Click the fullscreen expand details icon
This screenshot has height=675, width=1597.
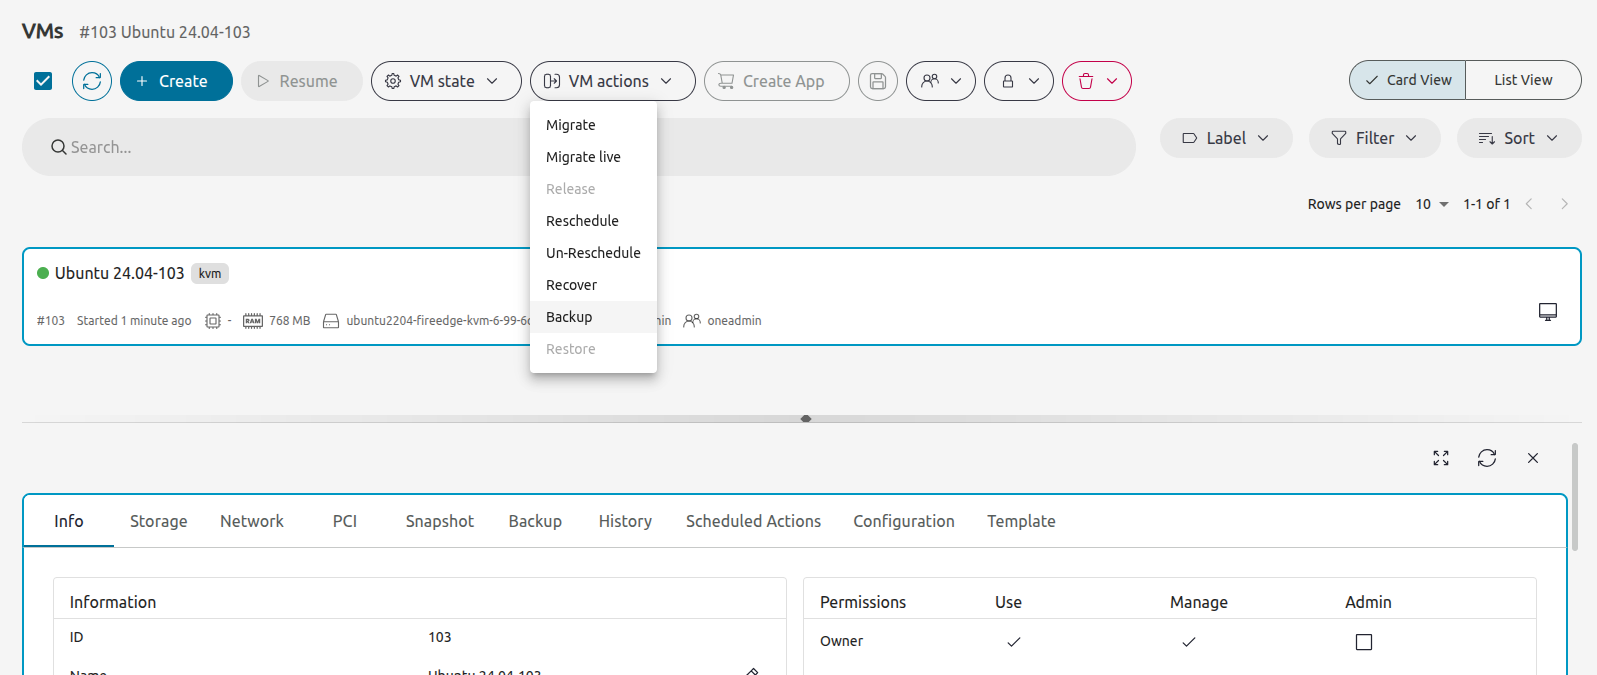pos(1441,458)
